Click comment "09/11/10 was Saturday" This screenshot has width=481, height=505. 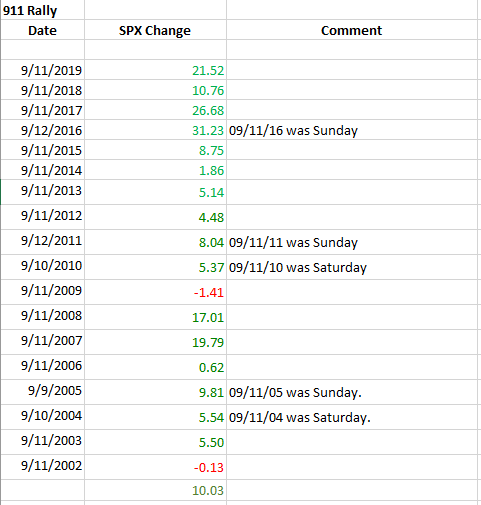click(x=298, y=267)
